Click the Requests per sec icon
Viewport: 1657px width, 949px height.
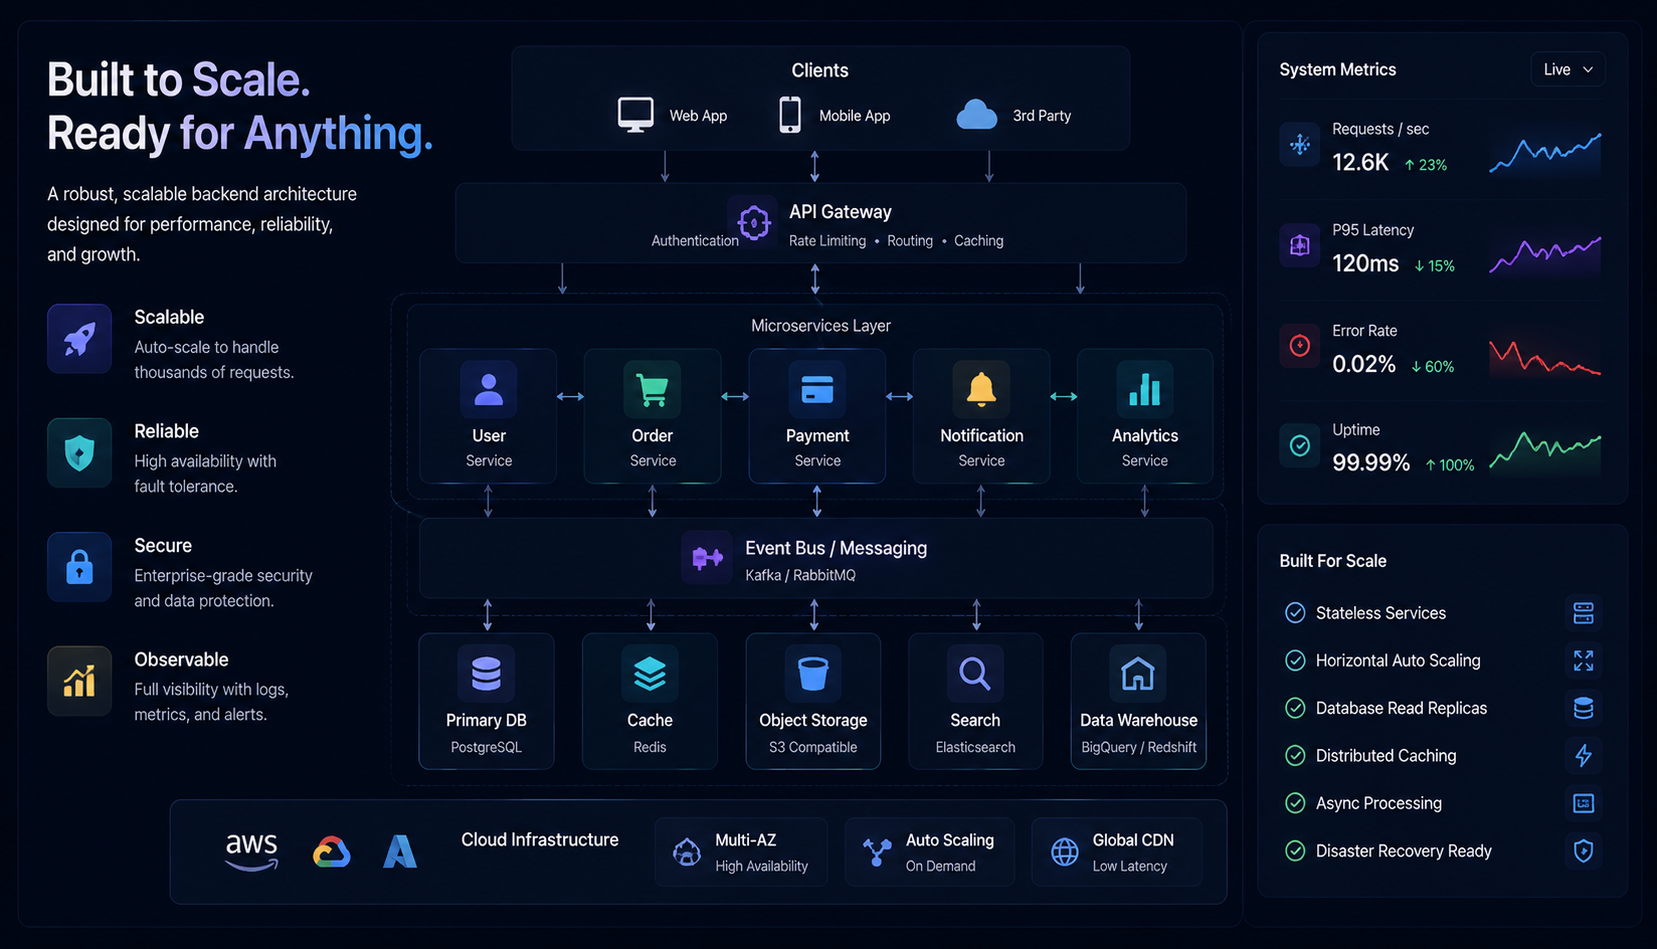coord(1300,145)
